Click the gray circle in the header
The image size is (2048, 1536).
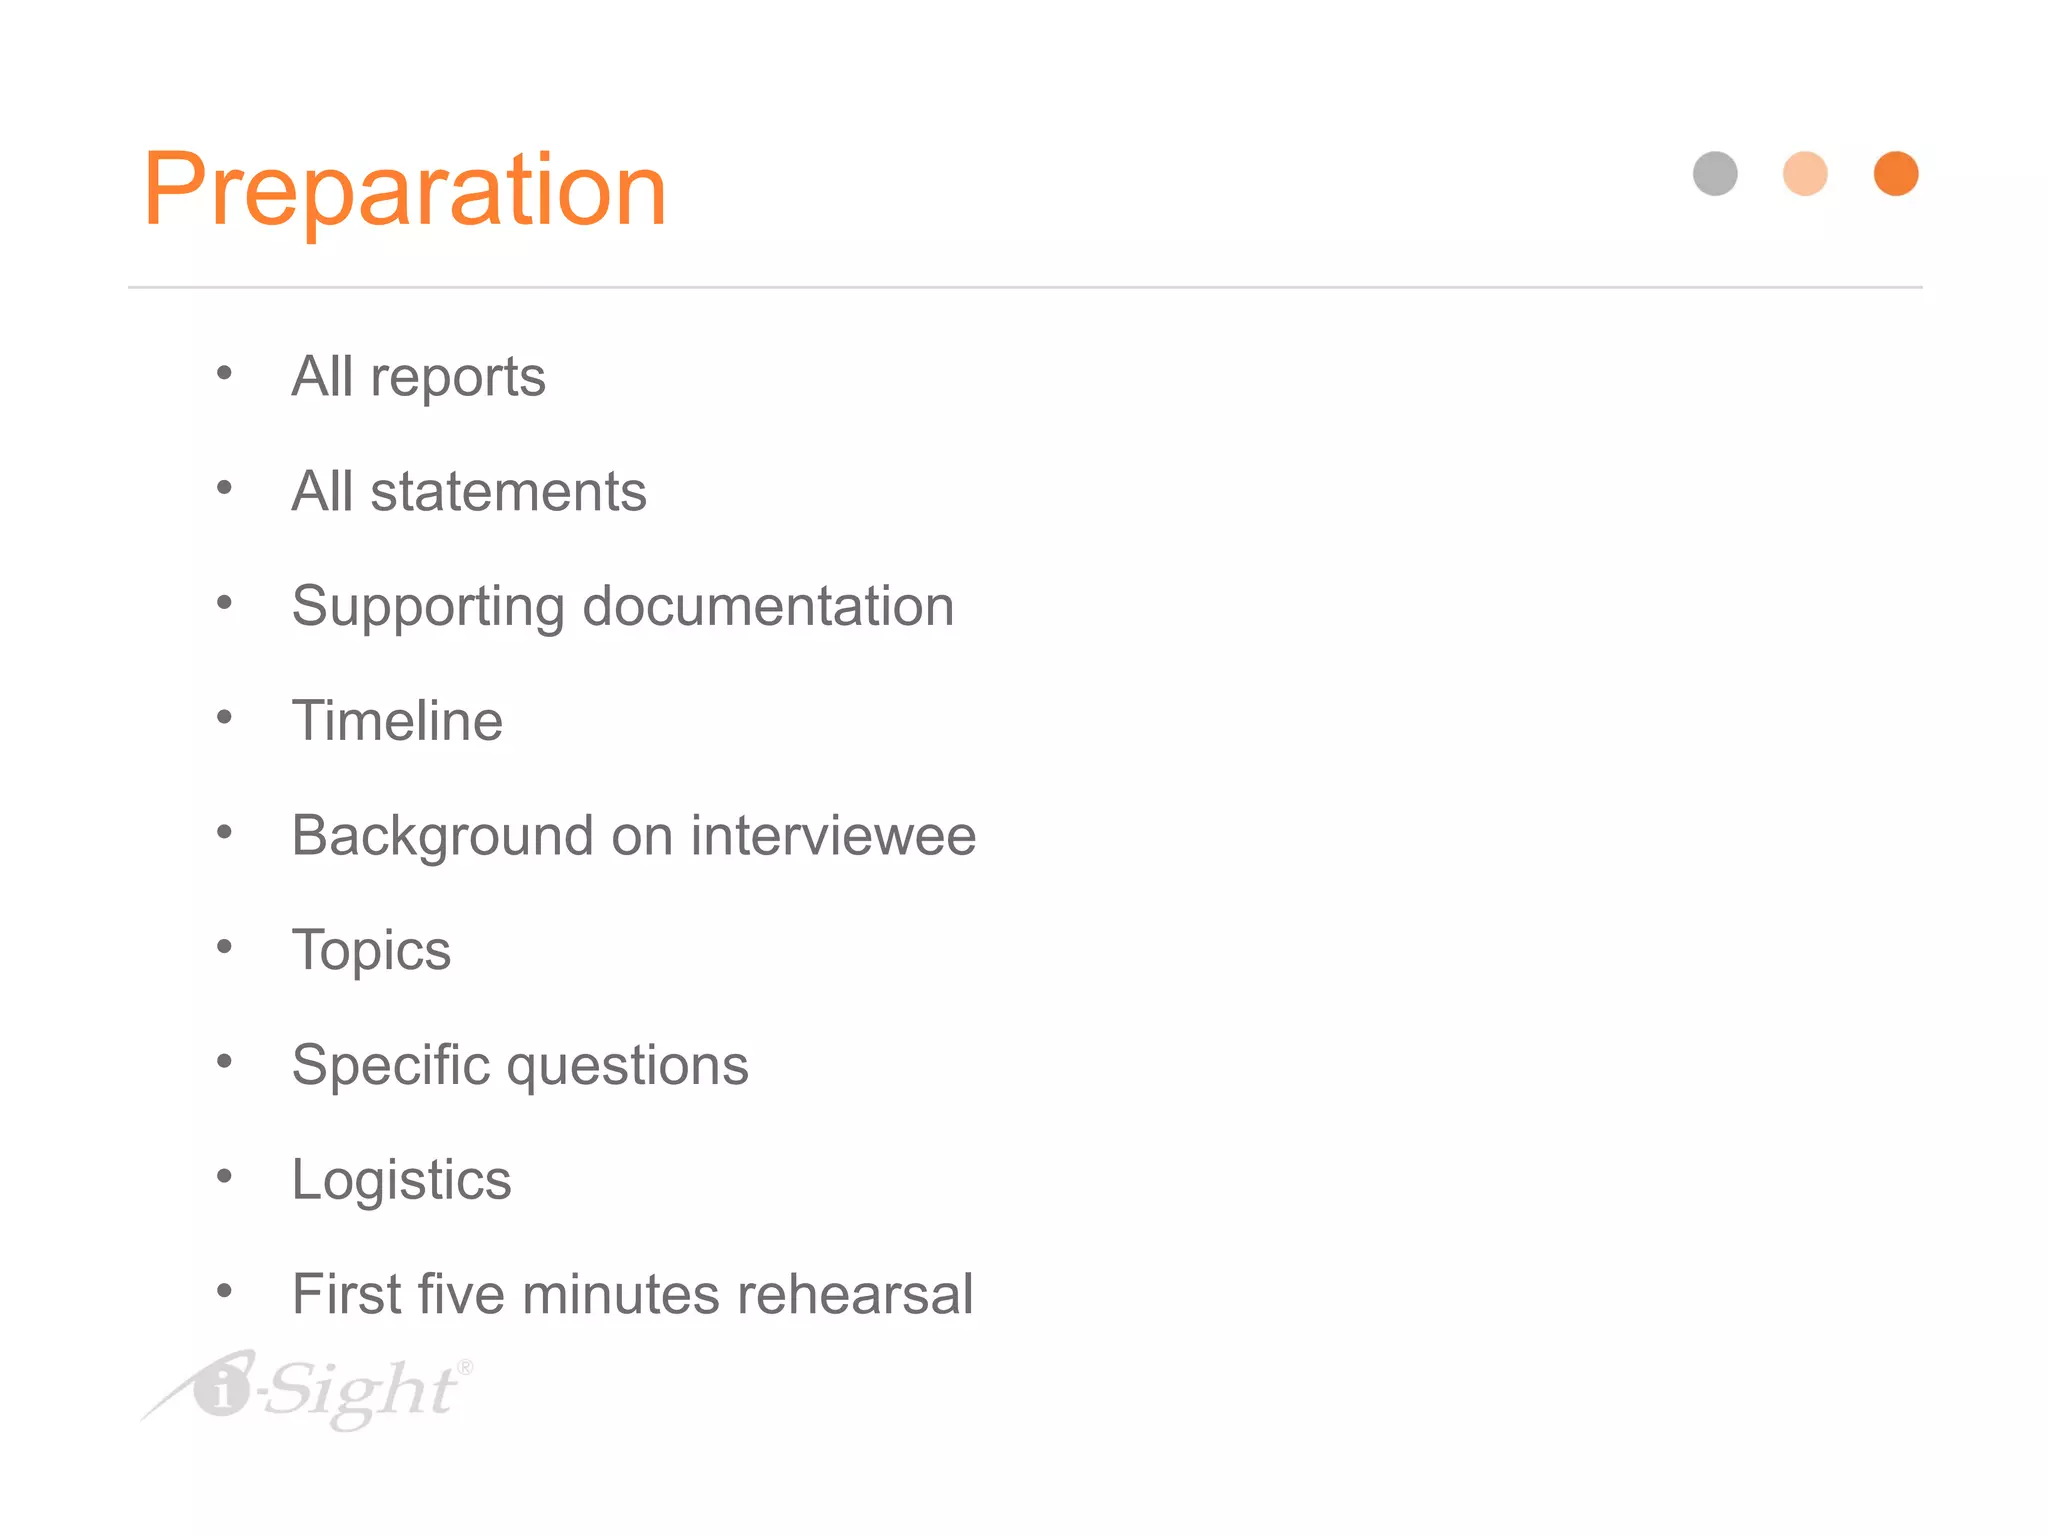1715,174
